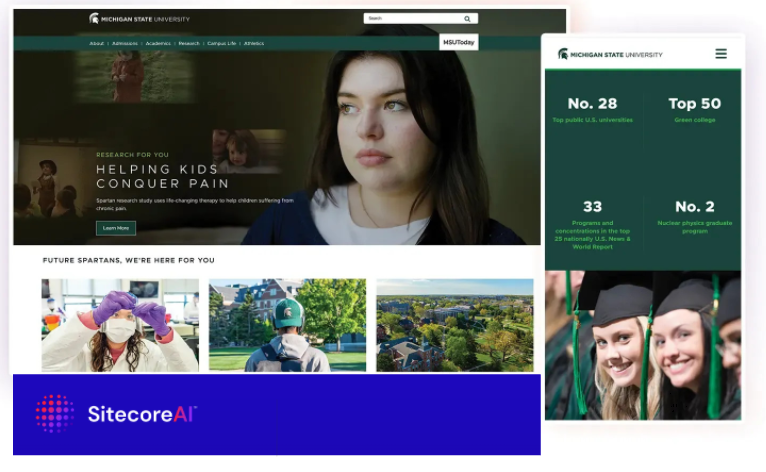This screenshot has width=766, height=472.
Task: Click the small hero thumbnail of a child's face
Action: 249,151
